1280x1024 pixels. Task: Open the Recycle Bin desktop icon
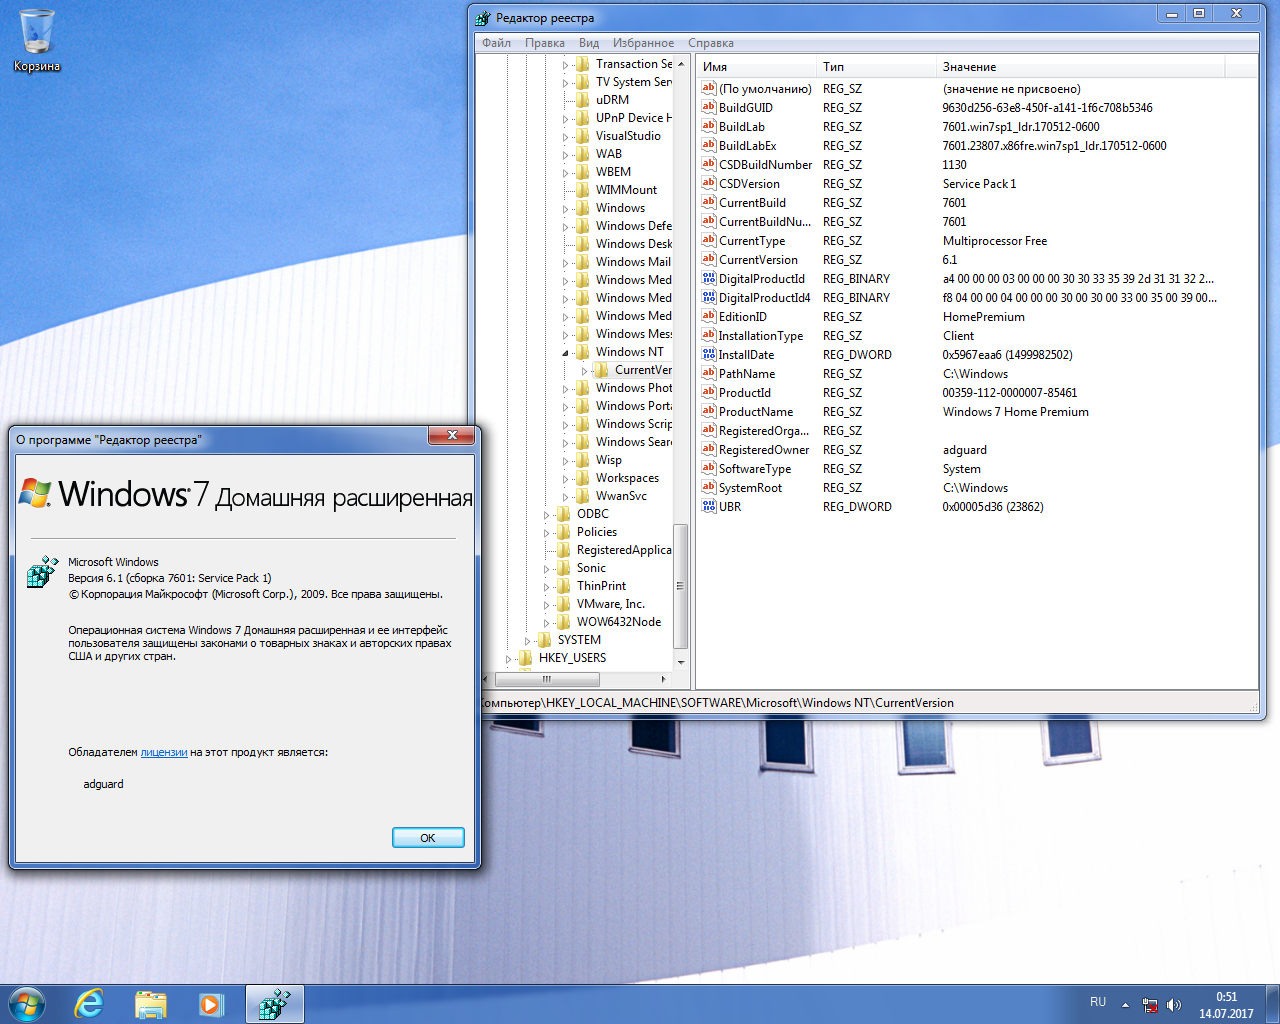click(x=36, y=40)
